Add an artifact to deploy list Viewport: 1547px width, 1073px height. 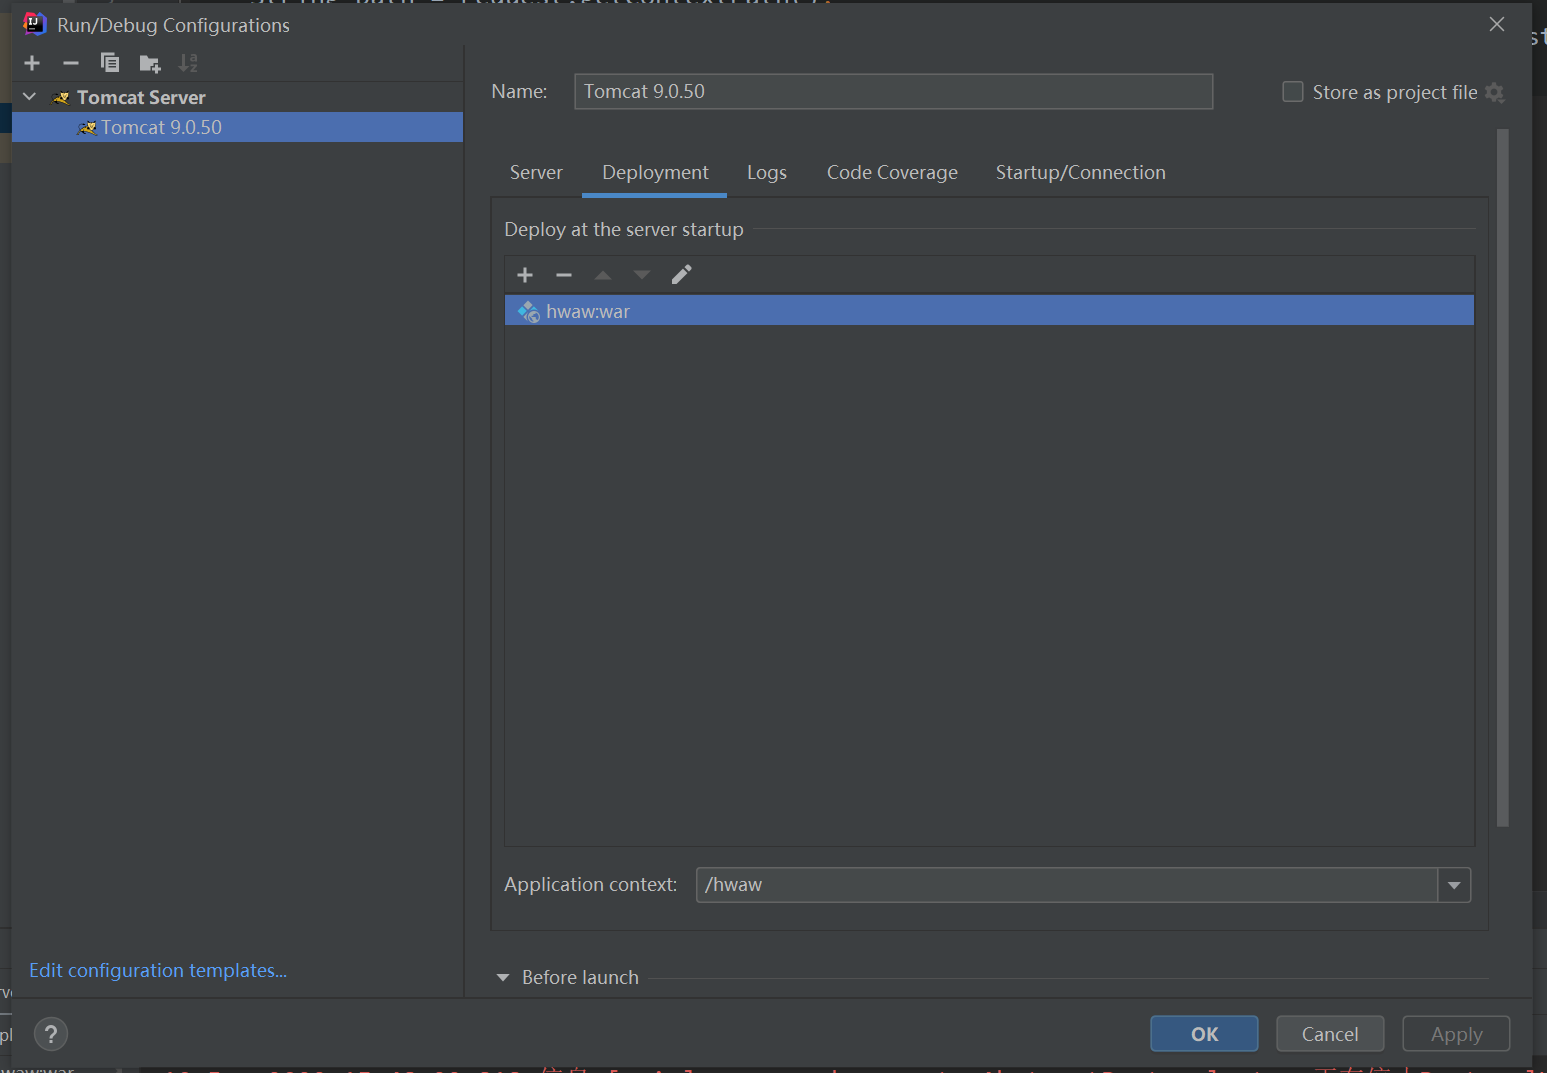coord(525,275)
